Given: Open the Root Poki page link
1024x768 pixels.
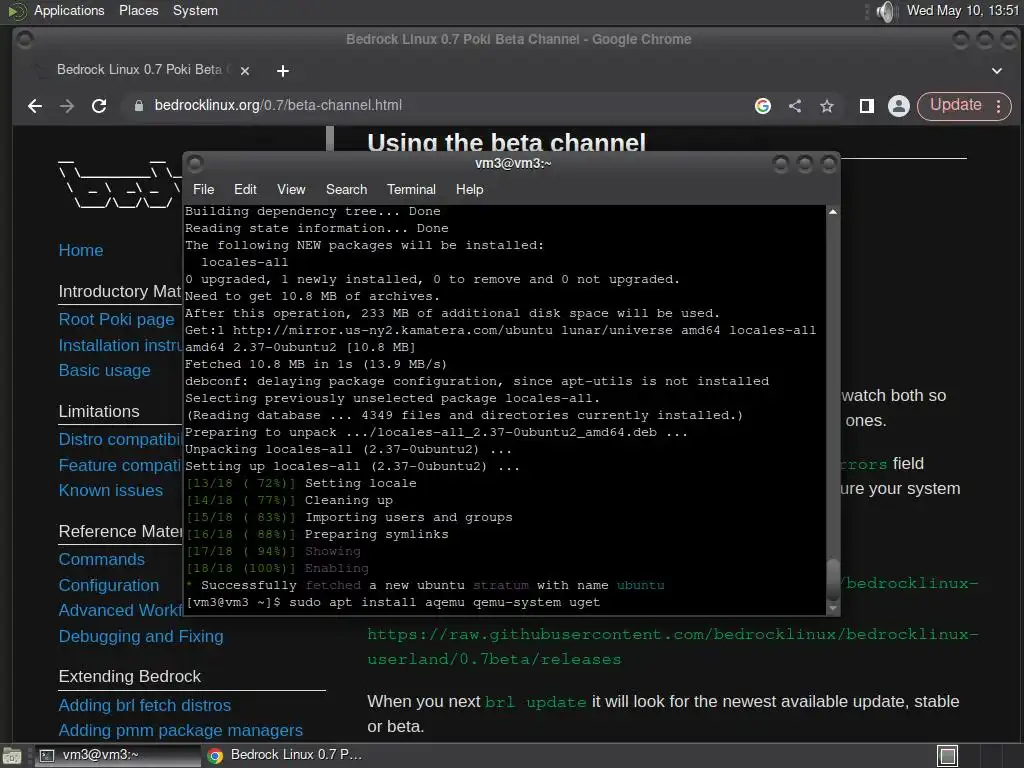Looking at the screenshot, I should 116,319.
